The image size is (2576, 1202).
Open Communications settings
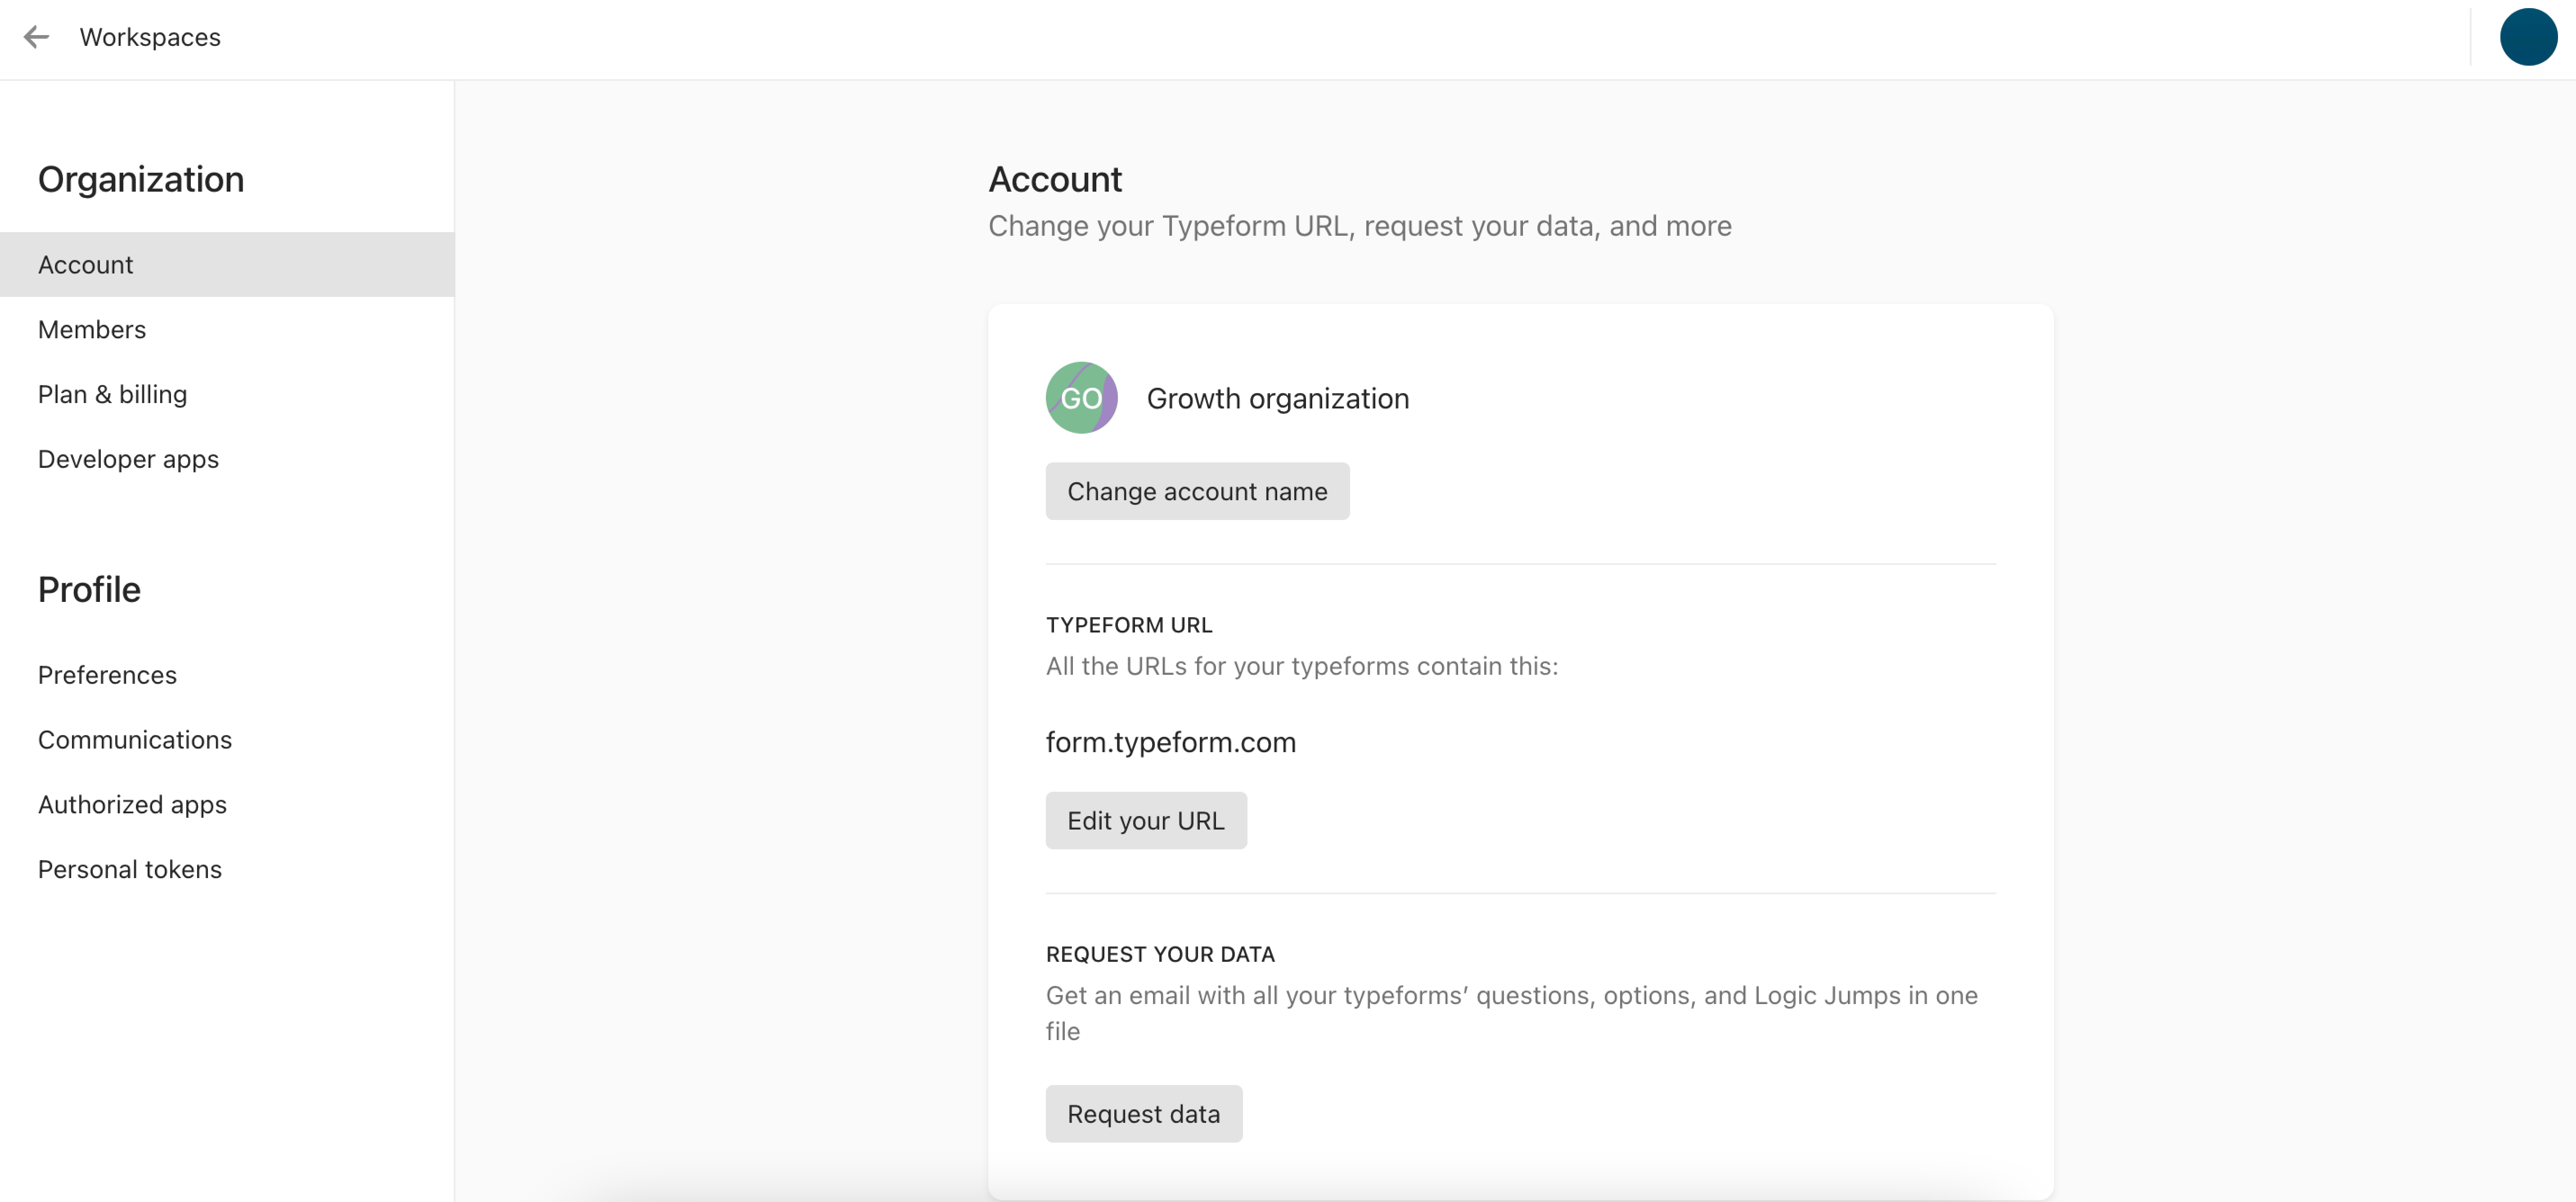227,740
